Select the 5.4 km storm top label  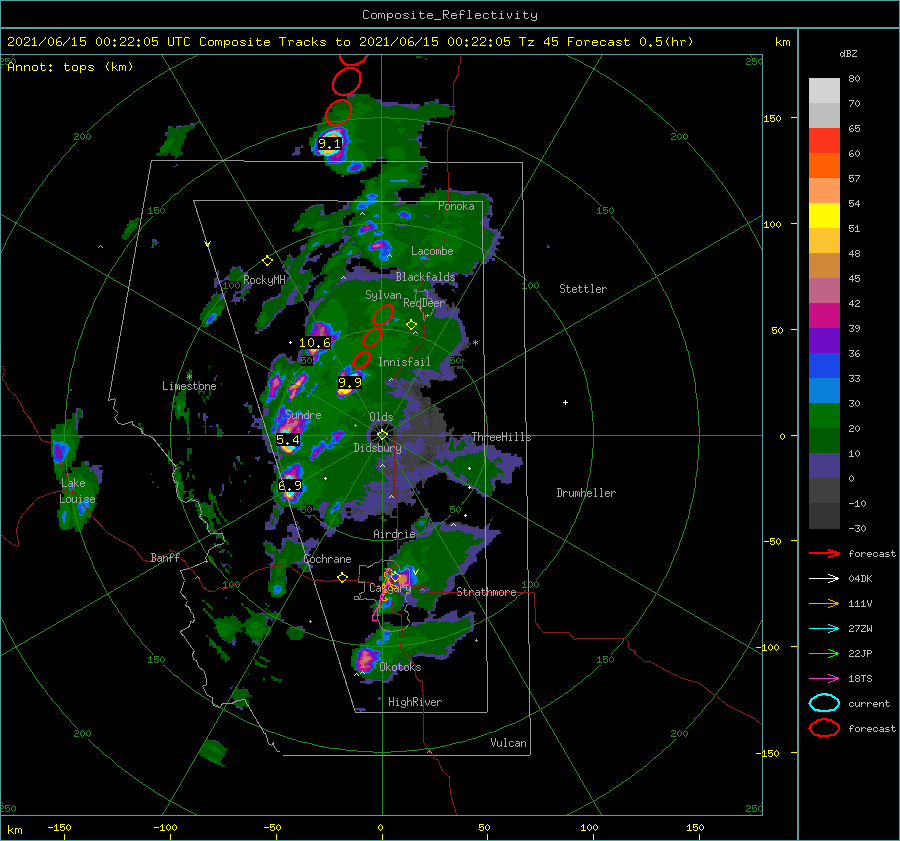288,440
